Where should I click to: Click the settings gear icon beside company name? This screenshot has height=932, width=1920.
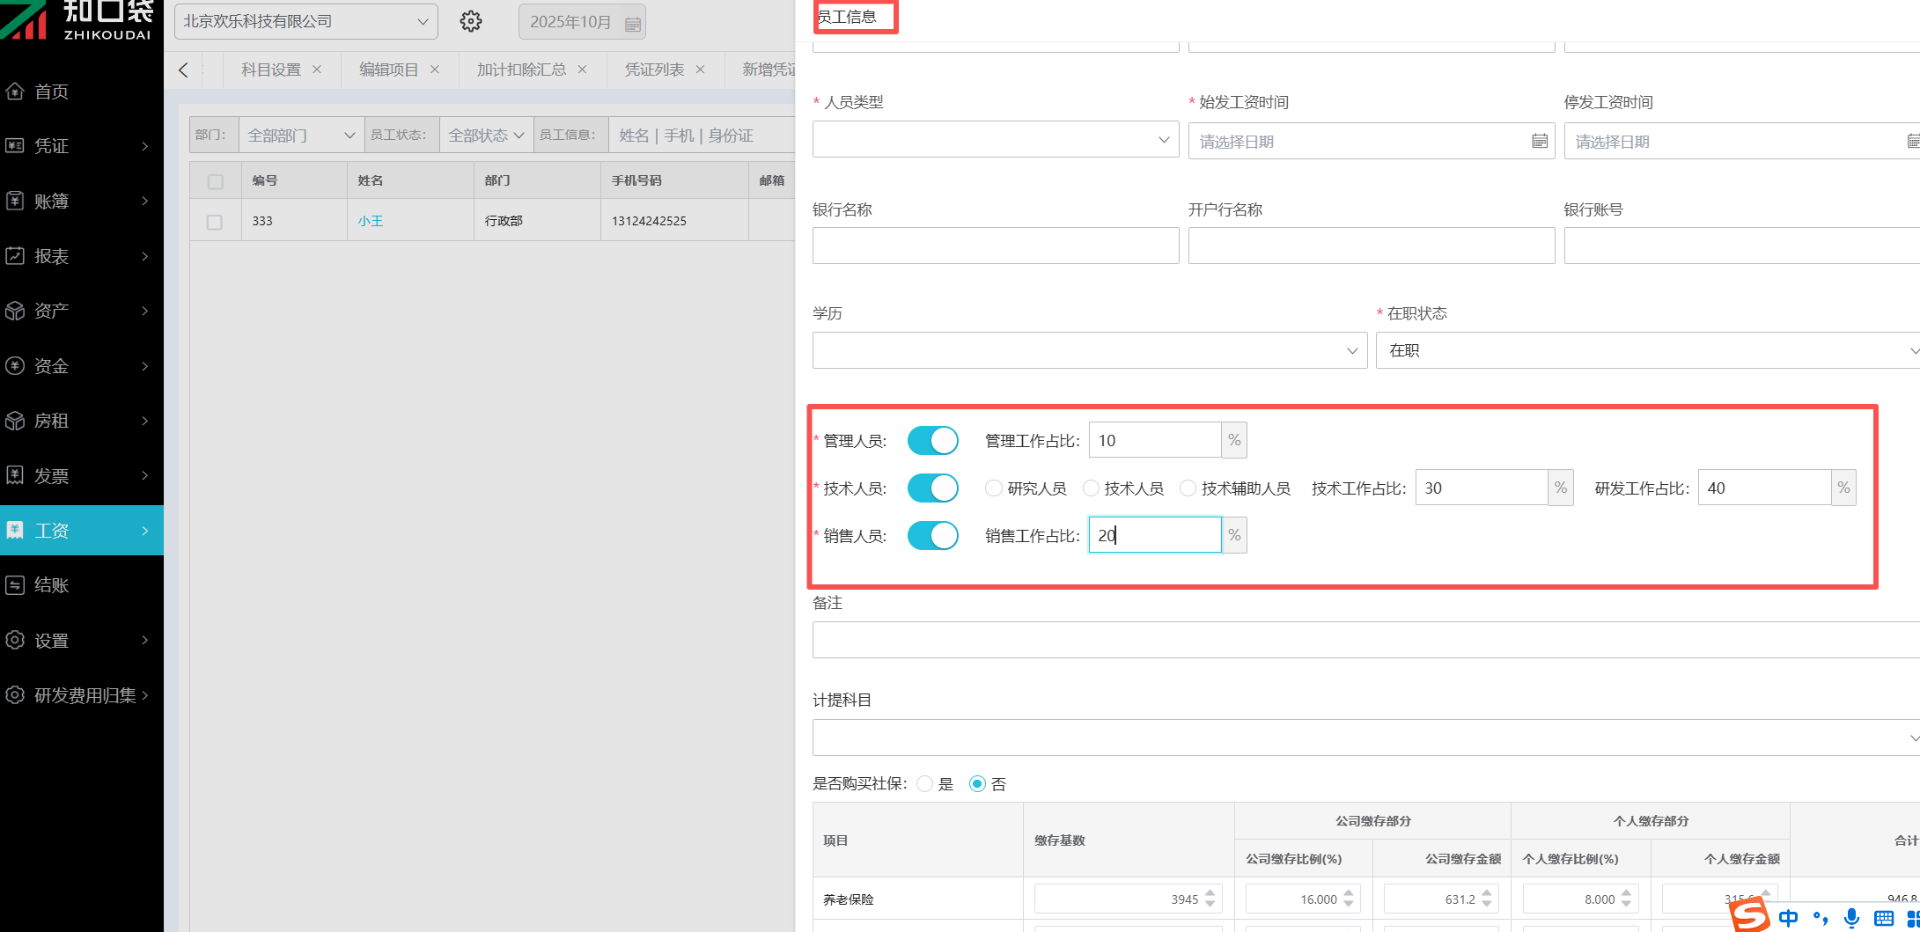point(471,21)
